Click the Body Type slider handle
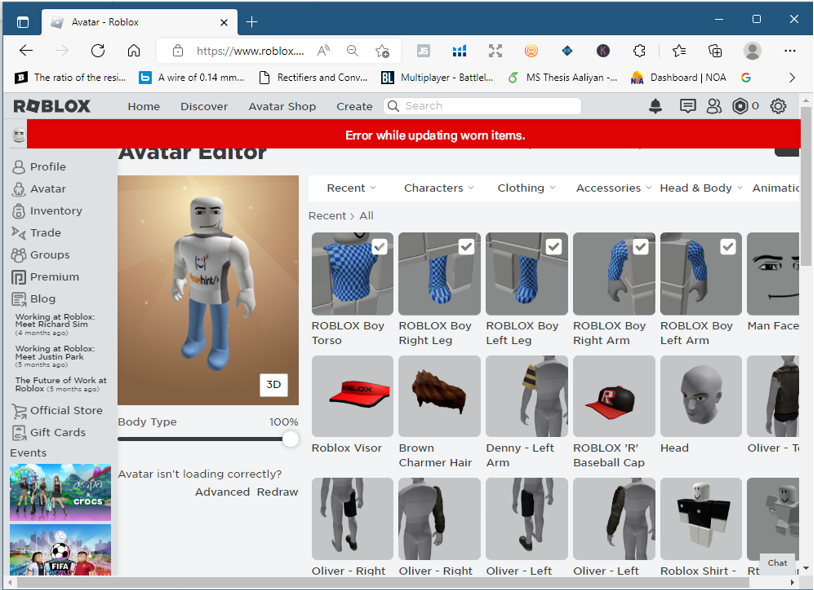 coord(290,439)
